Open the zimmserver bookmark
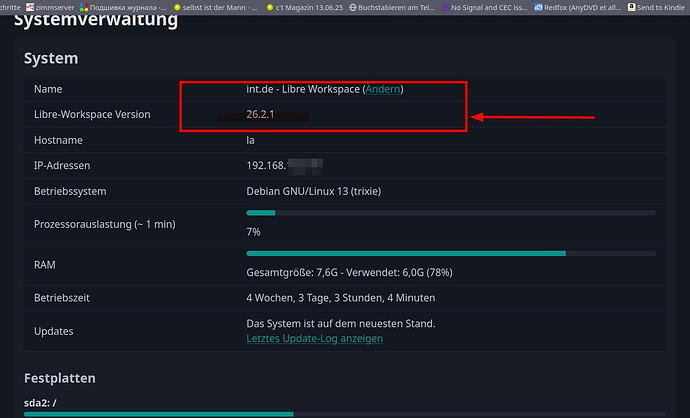This screenshot has width=690, height=418. pyautogui.click(x=50, y=7)
